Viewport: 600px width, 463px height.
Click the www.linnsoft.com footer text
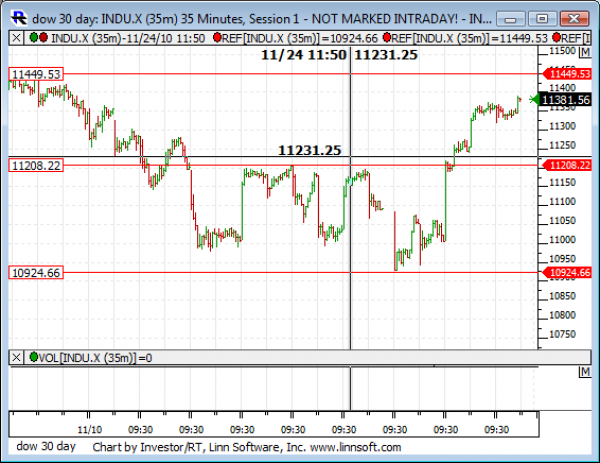click(x=355, y=447)
